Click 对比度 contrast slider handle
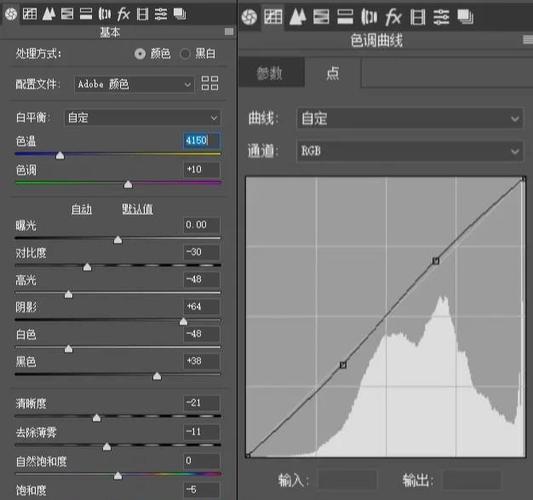 click(87, 267)
